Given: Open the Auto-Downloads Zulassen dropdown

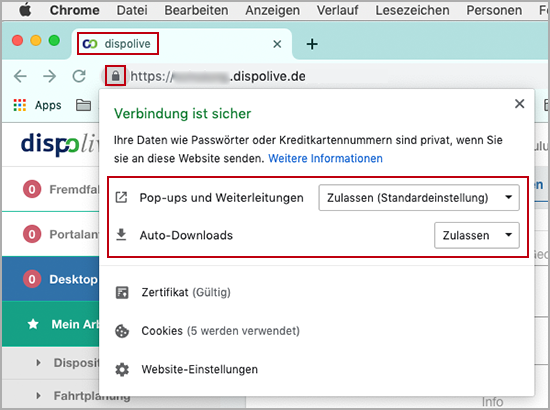Looking at the screenshot, I should click(x=477, y=235).
